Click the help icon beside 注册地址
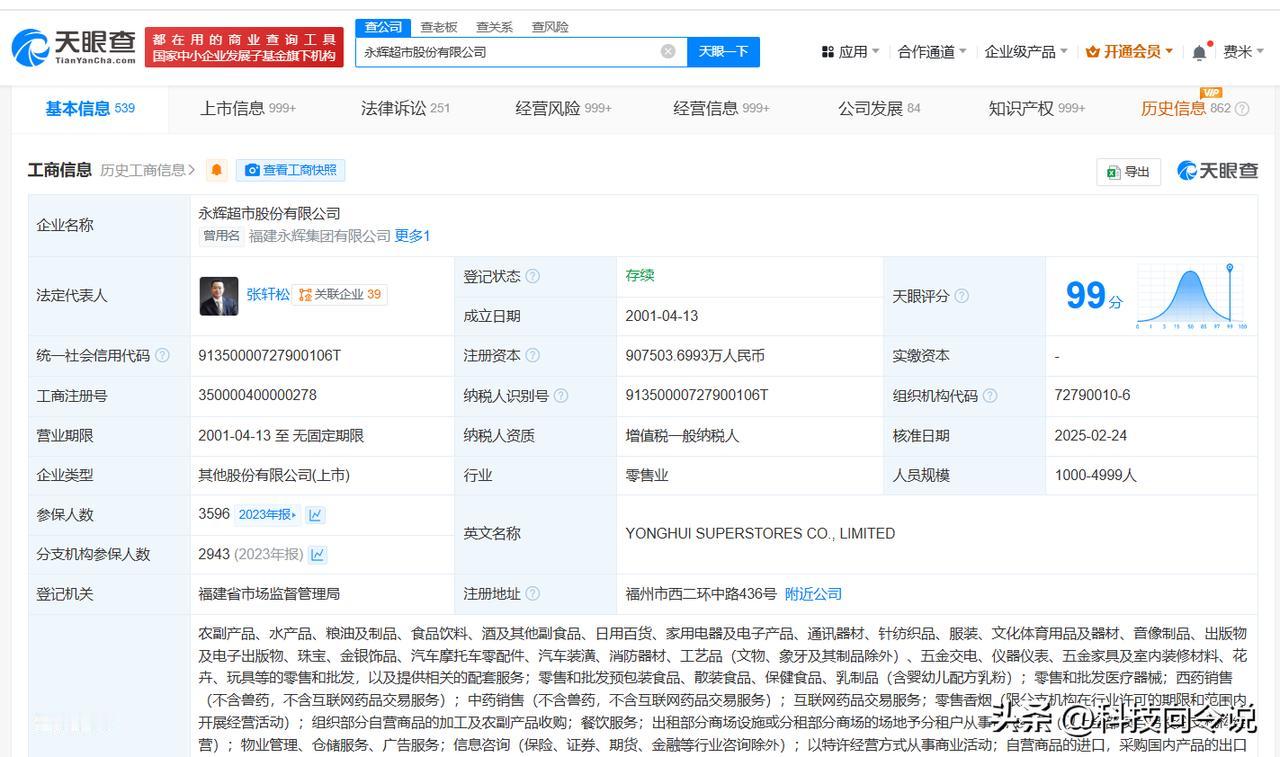 point(533,593)
